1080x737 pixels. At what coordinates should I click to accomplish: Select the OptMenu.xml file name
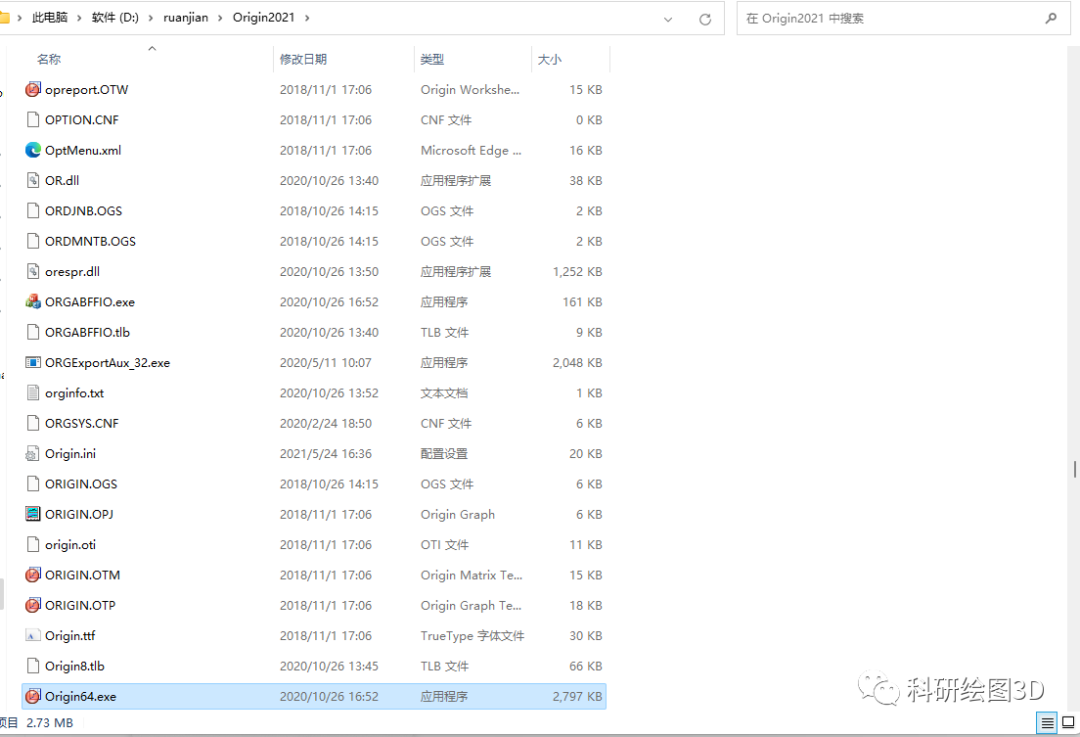tap(83, 150)
